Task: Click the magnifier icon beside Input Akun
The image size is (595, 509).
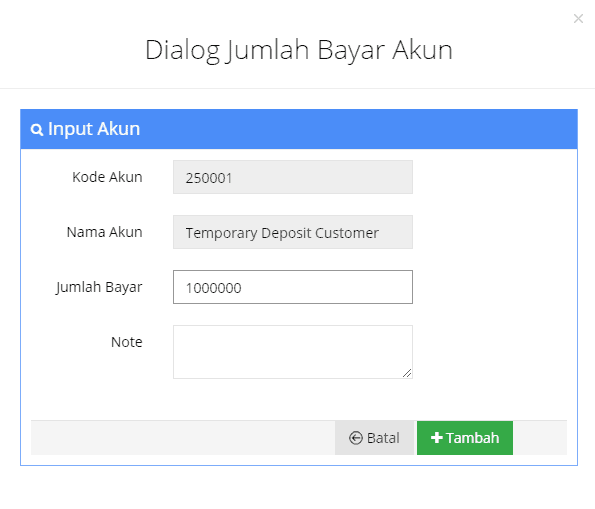Action: (37, 130)
